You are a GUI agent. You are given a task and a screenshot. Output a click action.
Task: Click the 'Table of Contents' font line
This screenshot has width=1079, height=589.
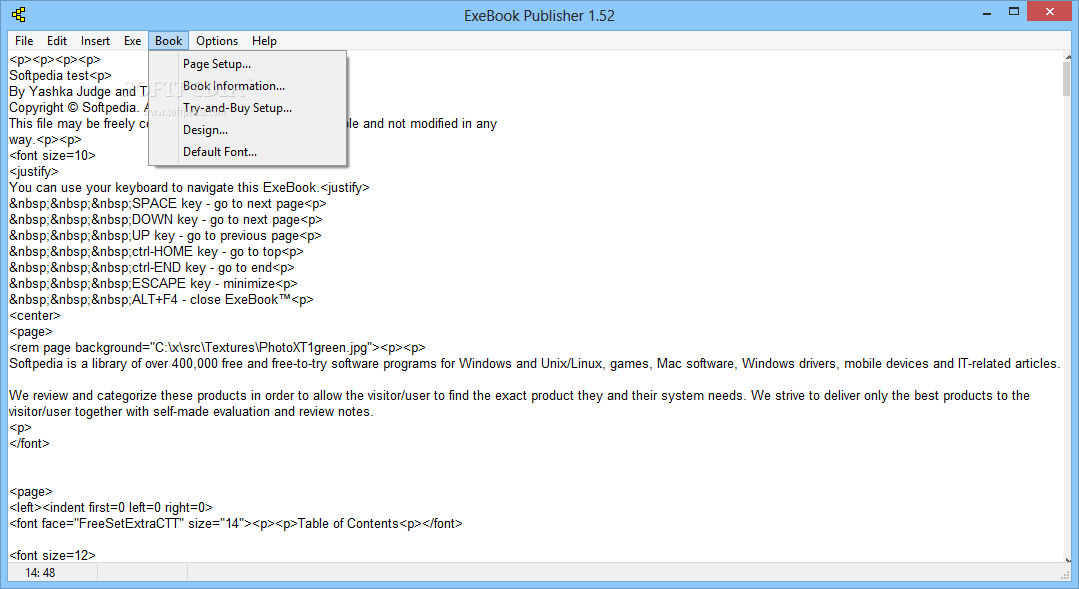tap(236, 523)
